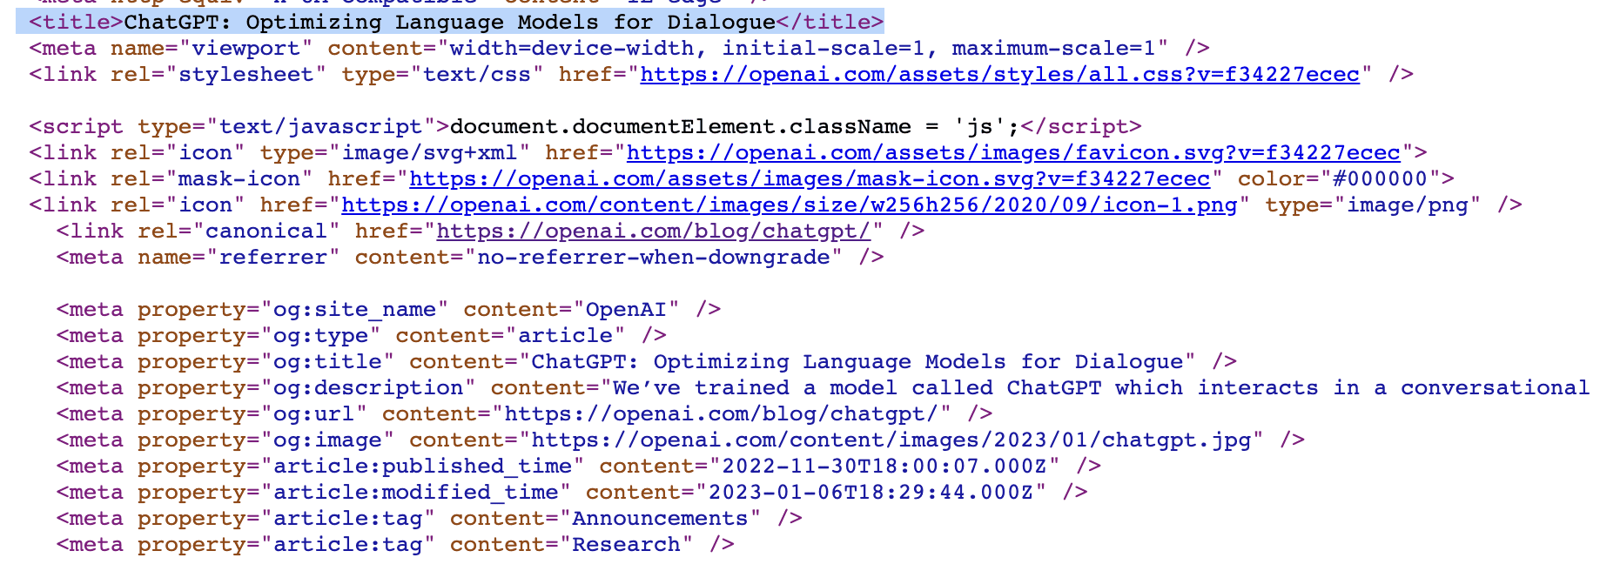Screen dimensions: 1600x564
Task: Click the name="referrer" attribute
Action: (239, 257)
